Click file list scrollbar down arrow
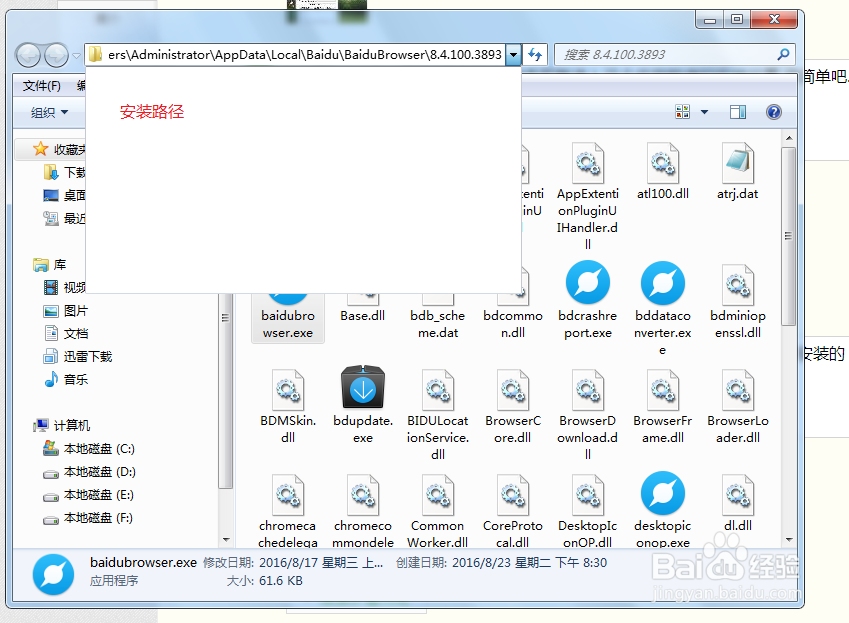Viewport: 849px width, 623px height. point(789,540)
